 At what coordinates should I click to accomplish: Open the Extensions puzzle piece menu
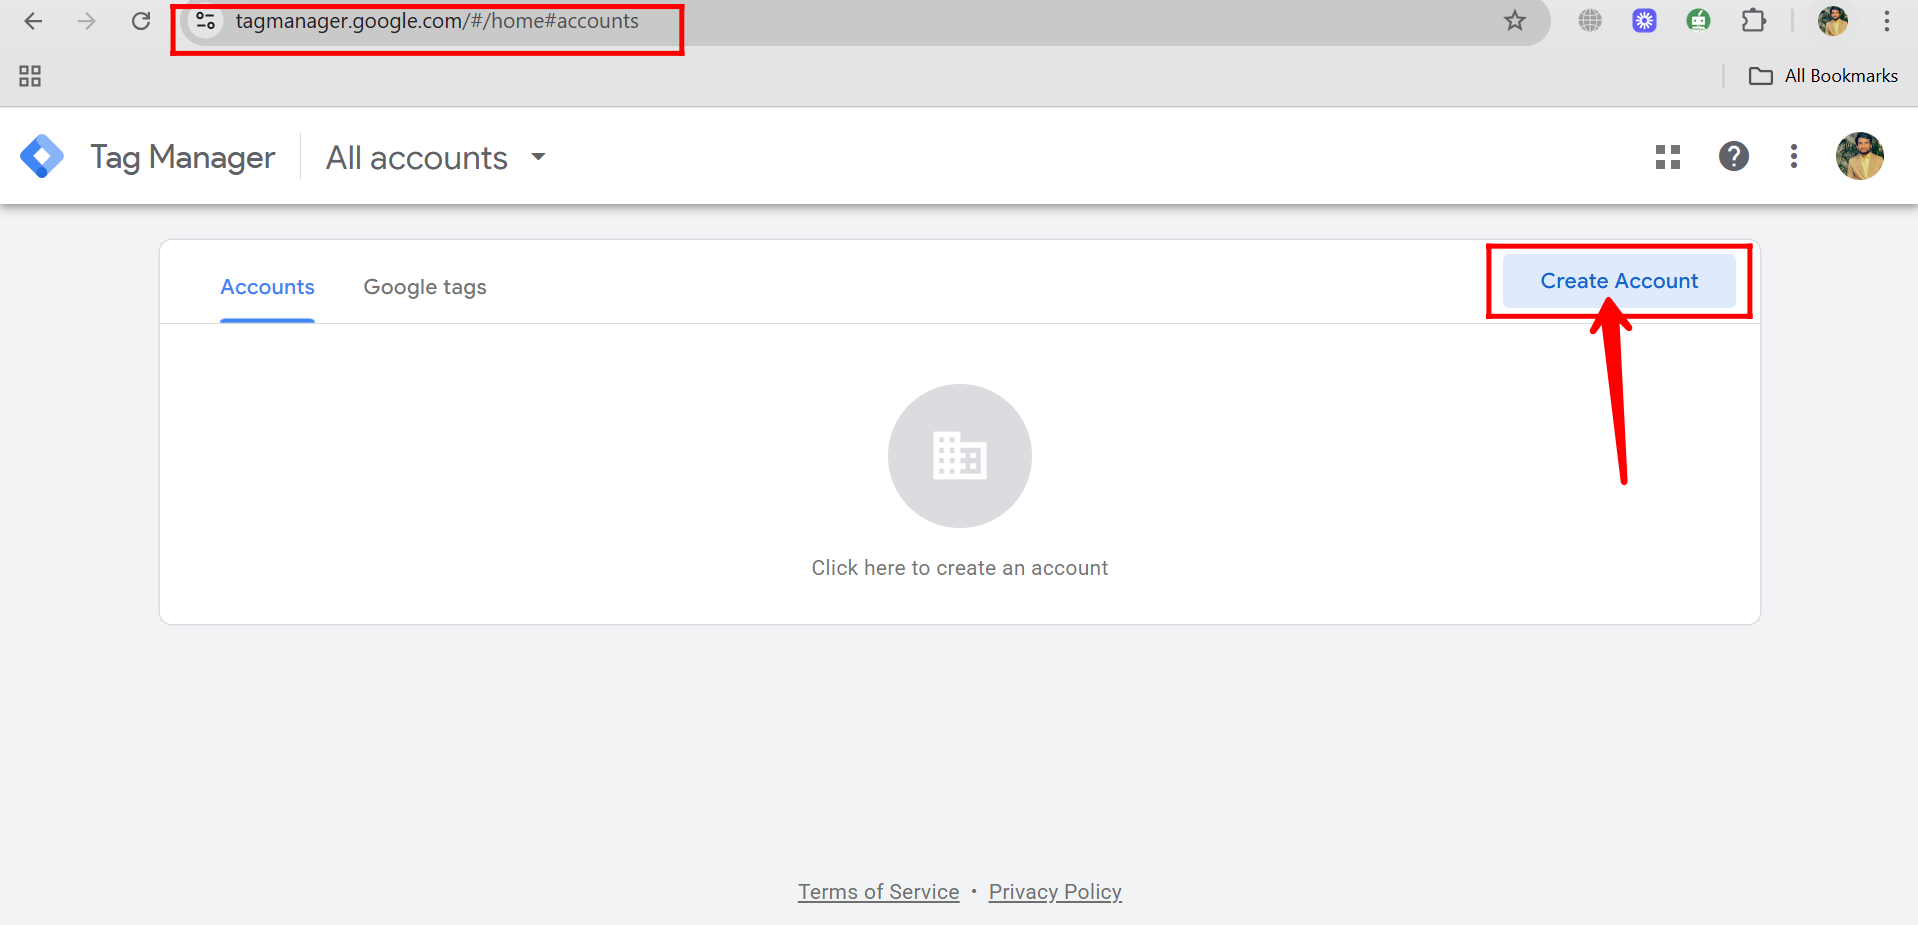pyautogui.click(x=1753, y=20)
